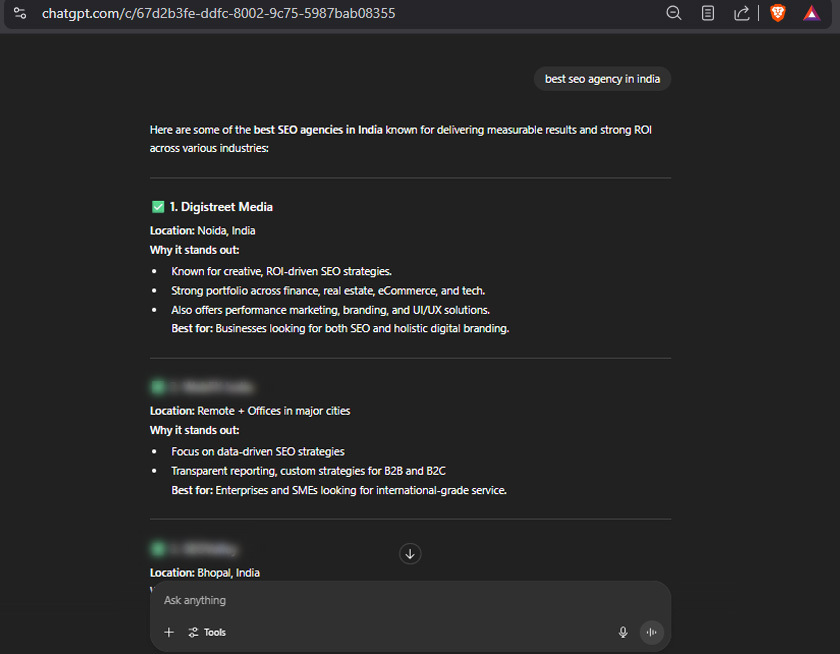Open the Tools menu in composer
Screen dimensions: 840x654
click(x=207, y=632)
